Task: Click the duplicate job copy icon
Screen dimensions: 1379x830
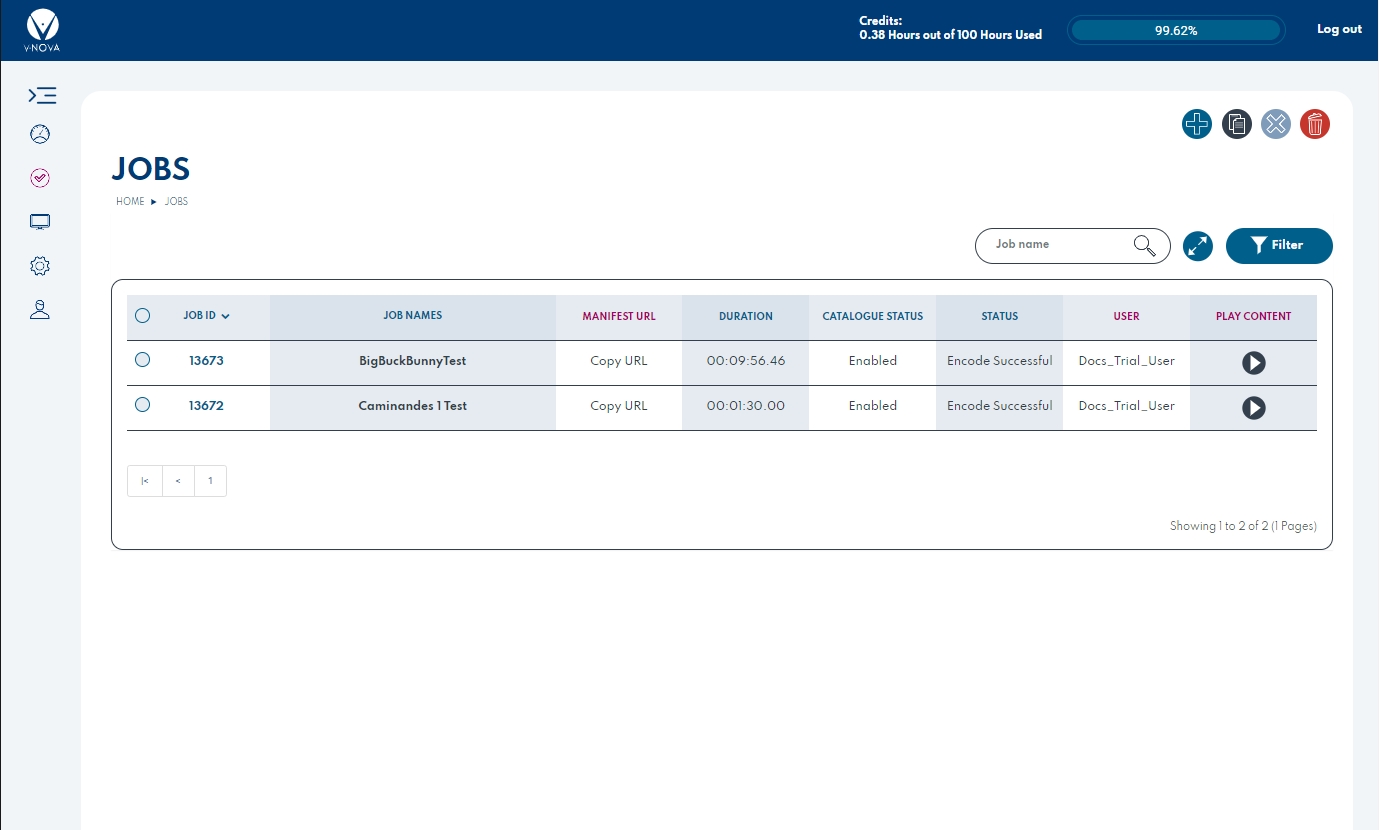Action: 1236,124
